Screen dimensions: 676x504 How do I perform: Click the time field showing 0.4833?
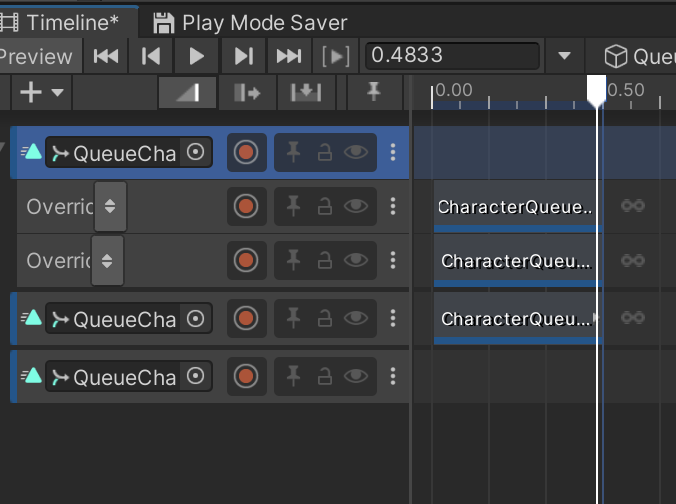point(453,56)
